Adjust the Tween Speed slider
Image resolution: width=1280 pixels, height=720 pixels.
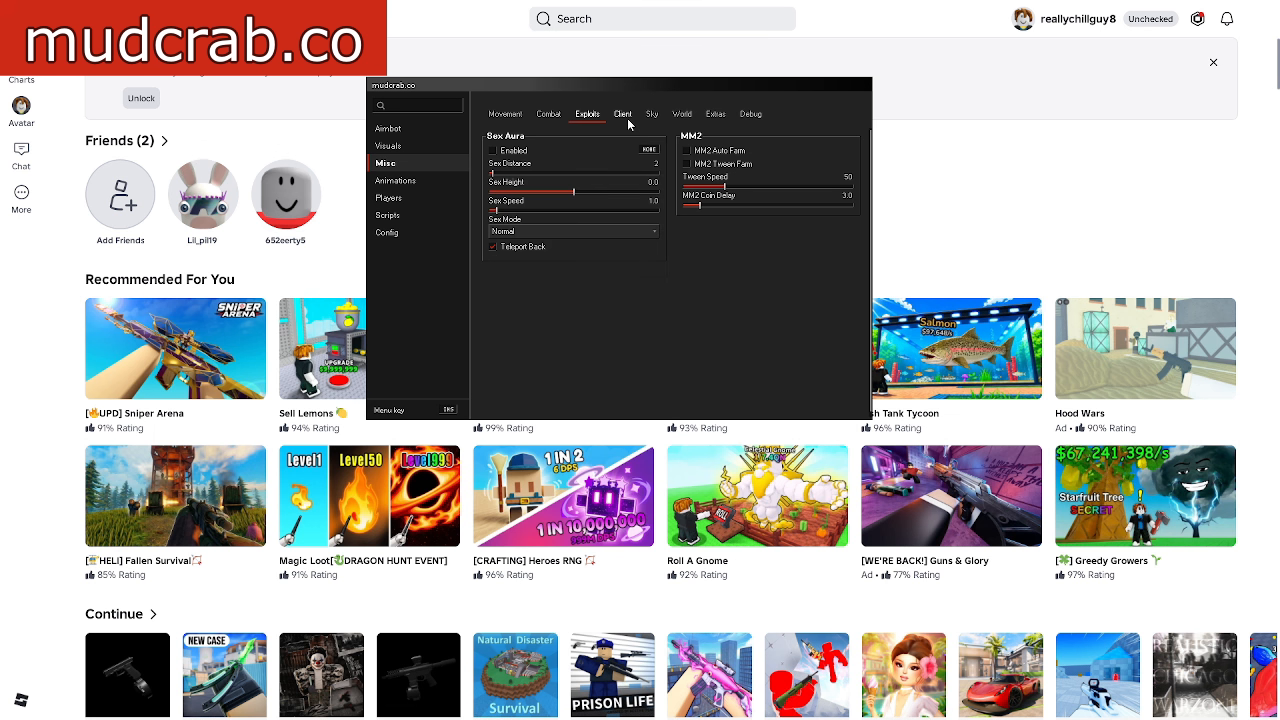pos(767,186)
